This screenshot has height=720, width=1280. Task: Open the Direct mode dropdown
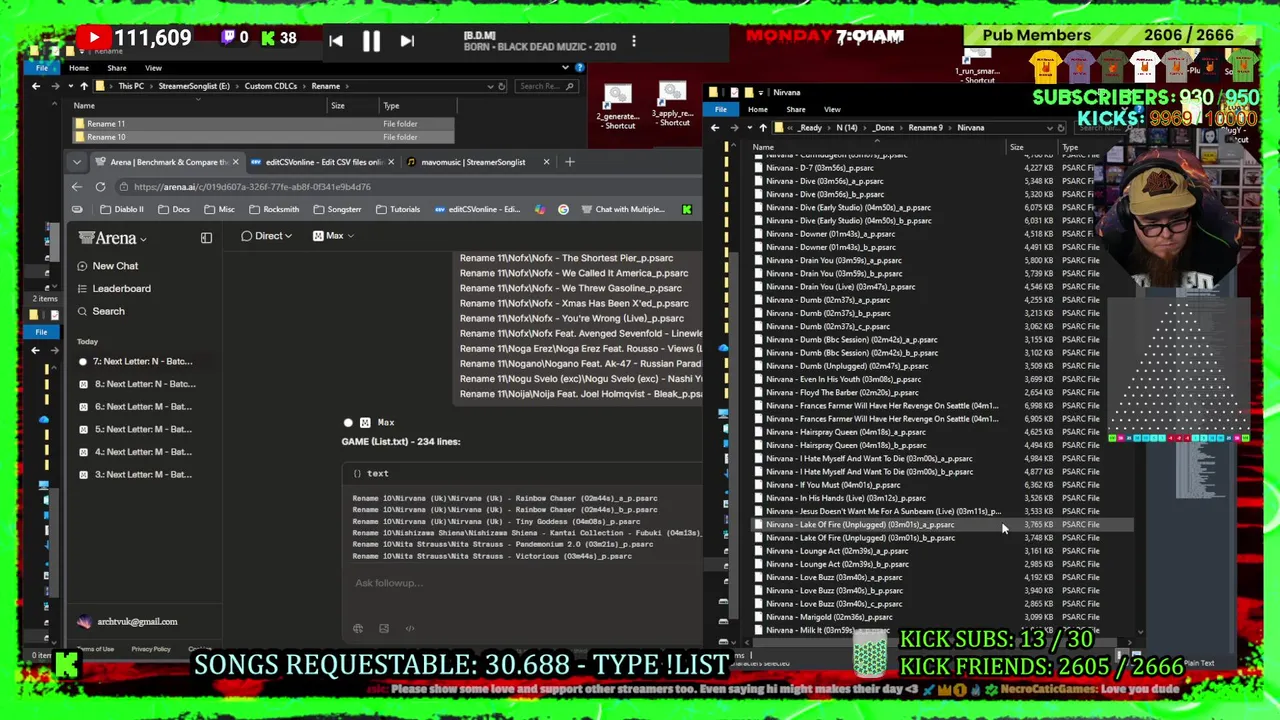tap(267, 236)
